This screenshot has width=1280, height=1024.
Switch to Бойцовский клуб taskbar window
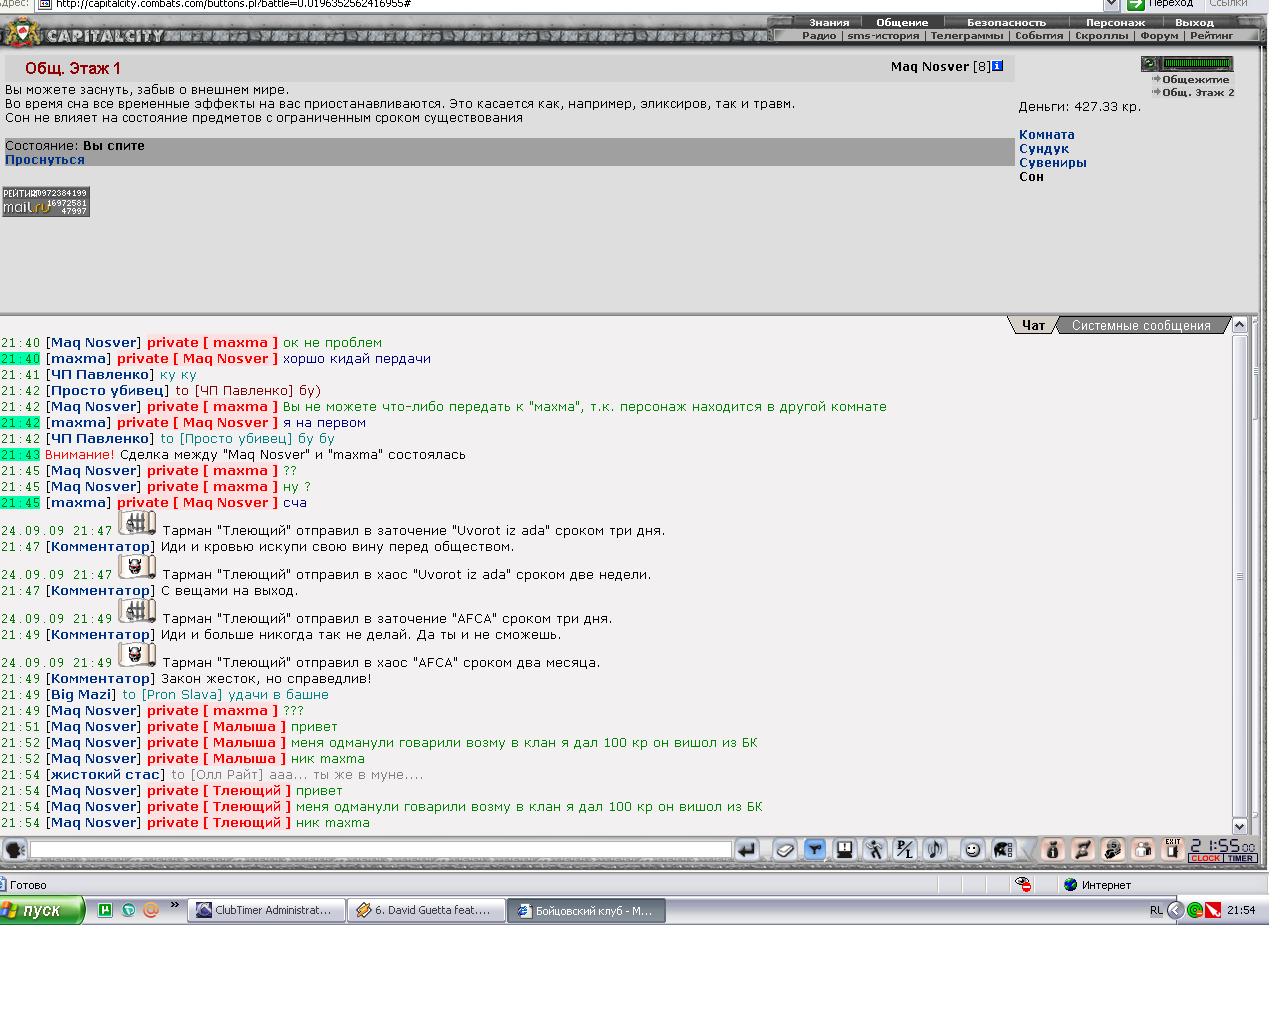pos(587,910)
